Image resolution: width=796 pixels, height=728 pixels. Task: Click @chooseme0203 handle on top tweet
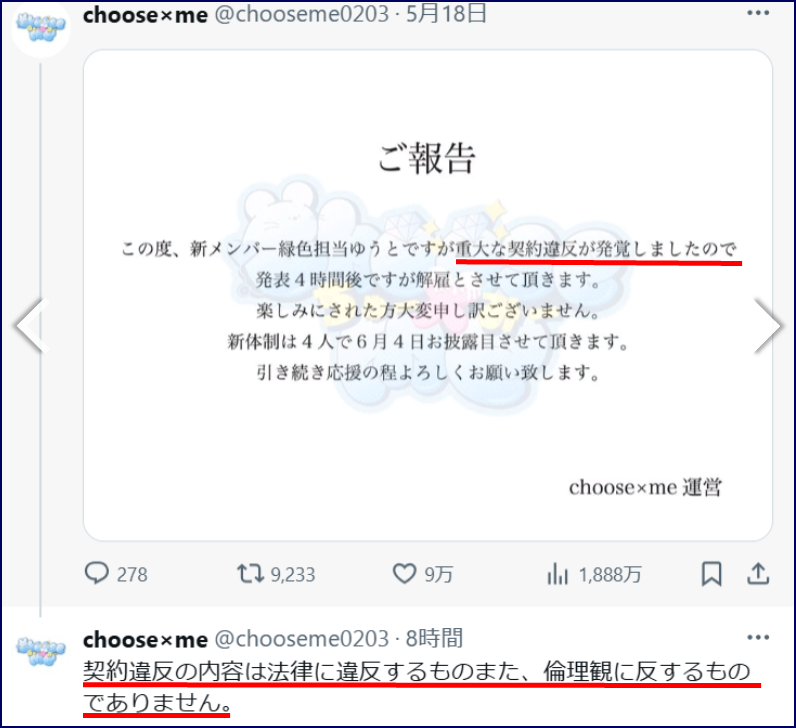point(302,14)
